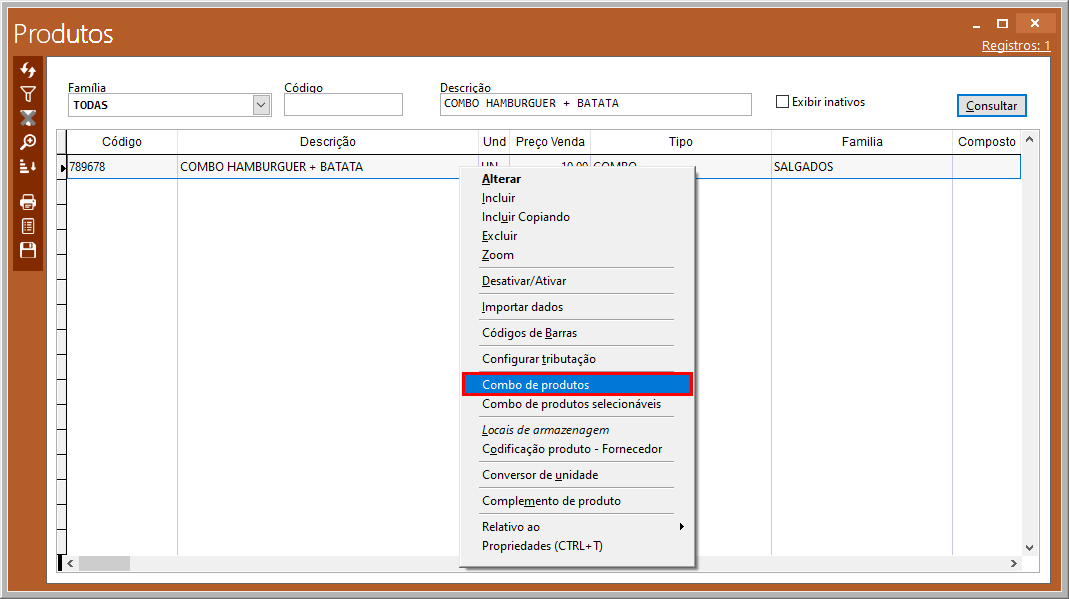Click the Código input field
This screenshot has height=599, width=1069.
pyautogui.click(x=343, y=105)
